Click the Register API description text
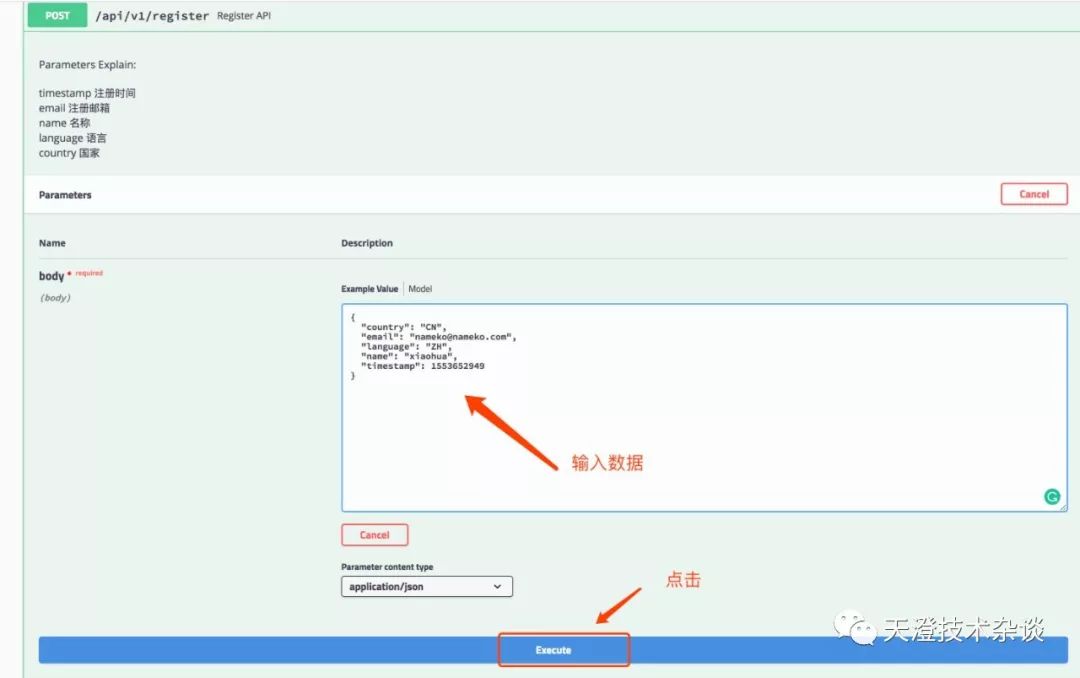1080x678 pixels. (x=244, y=15)
